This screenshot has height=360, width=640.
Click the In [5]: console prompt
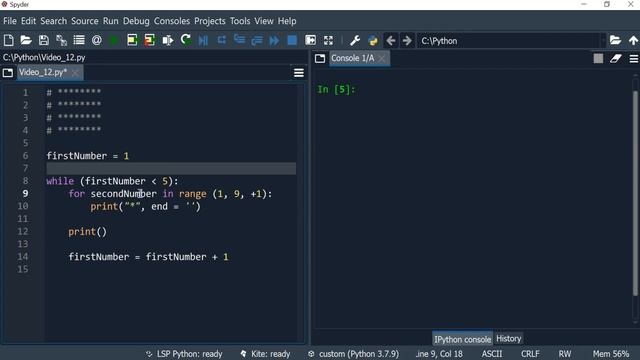[336, 89]
